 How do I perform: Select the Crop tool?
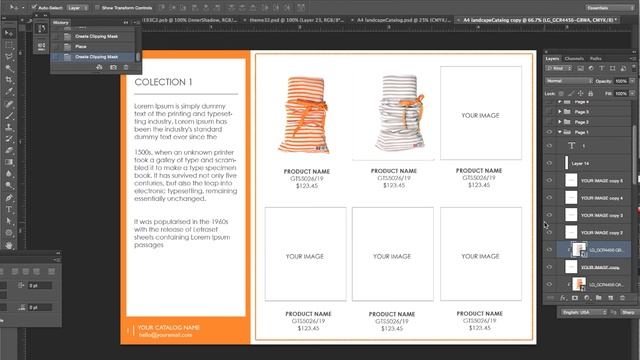(x=9, y=80)
